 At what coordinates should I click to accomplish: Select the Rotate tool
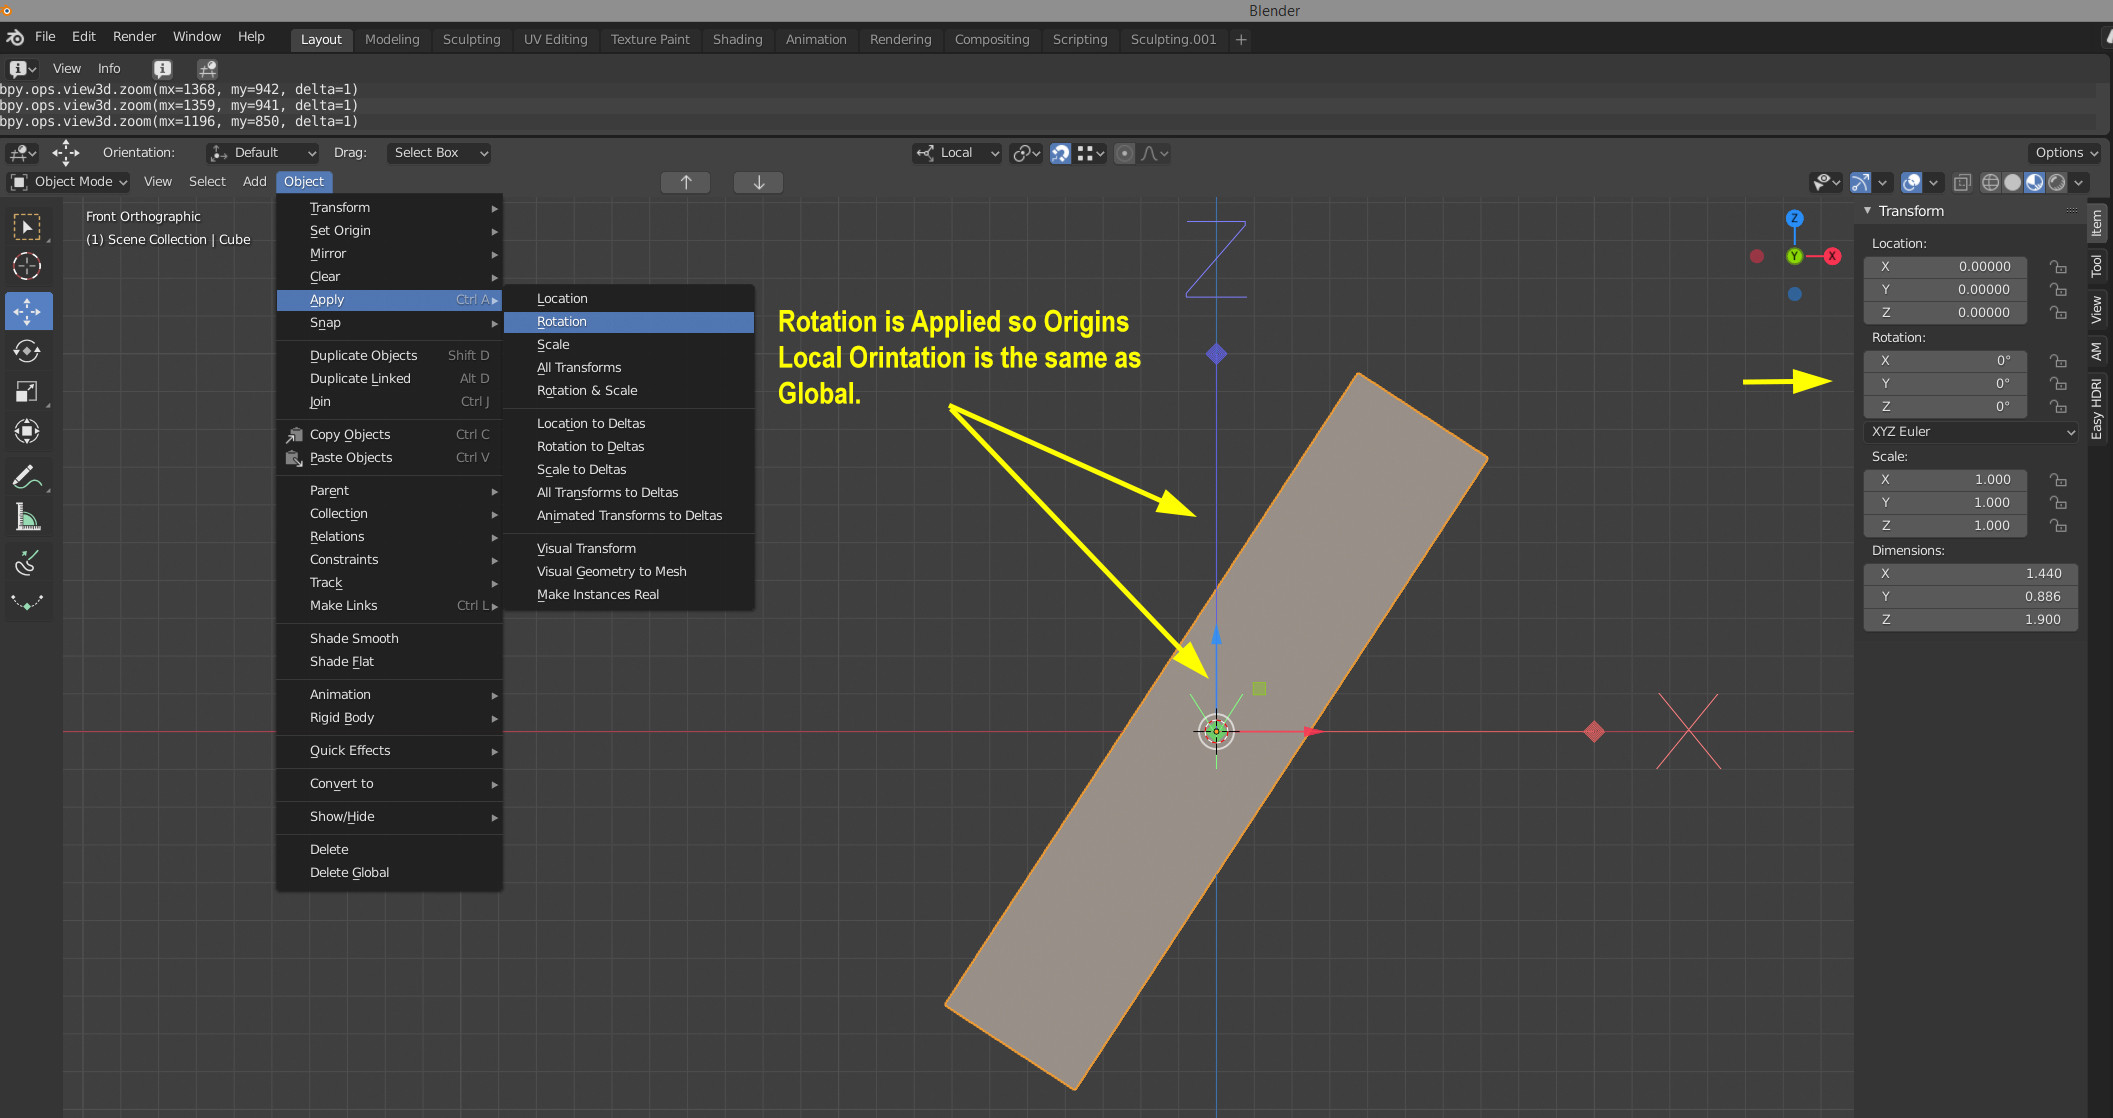click(x=27, y=351)
